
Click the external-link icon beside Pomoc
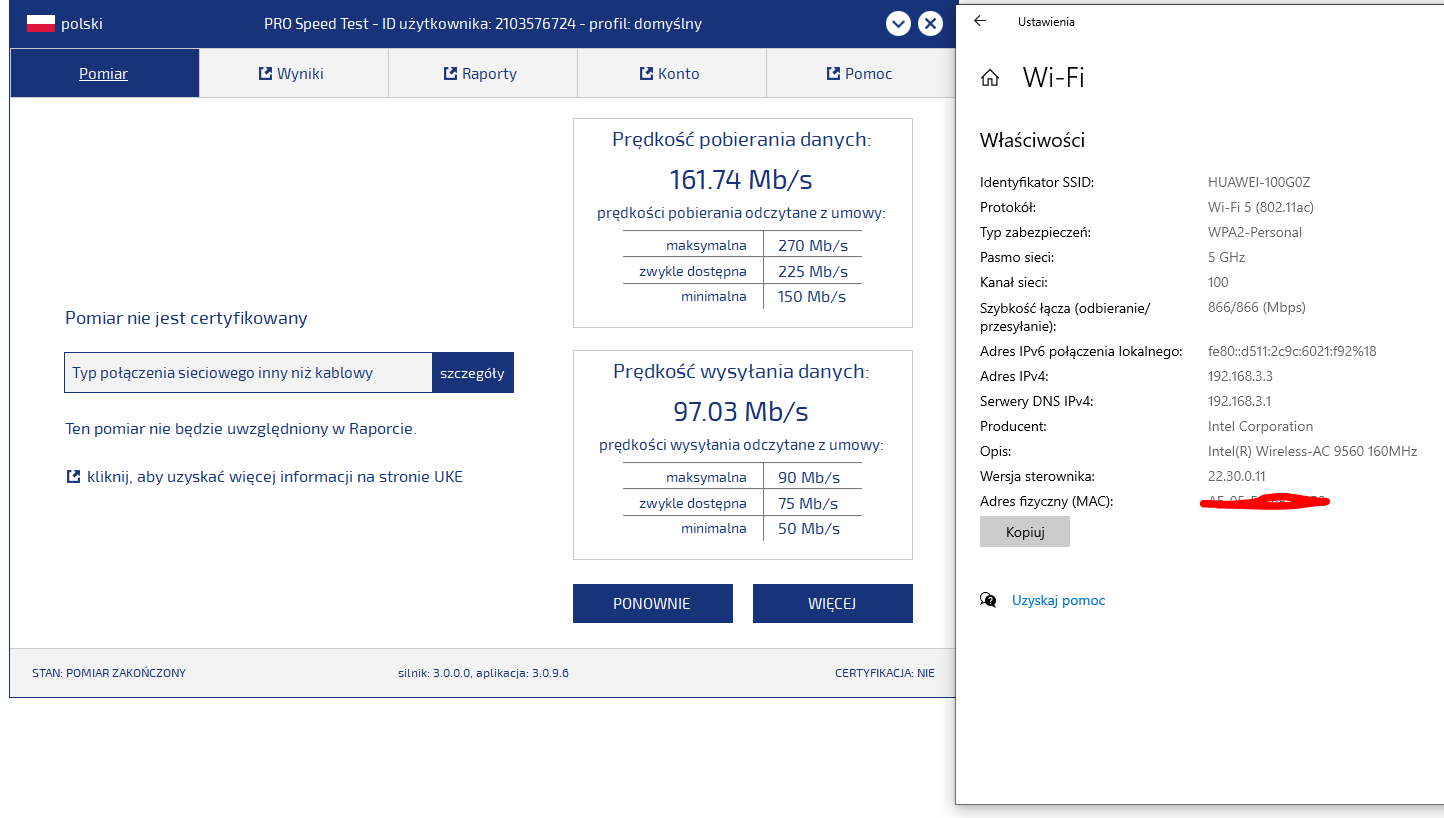[833, 73]
